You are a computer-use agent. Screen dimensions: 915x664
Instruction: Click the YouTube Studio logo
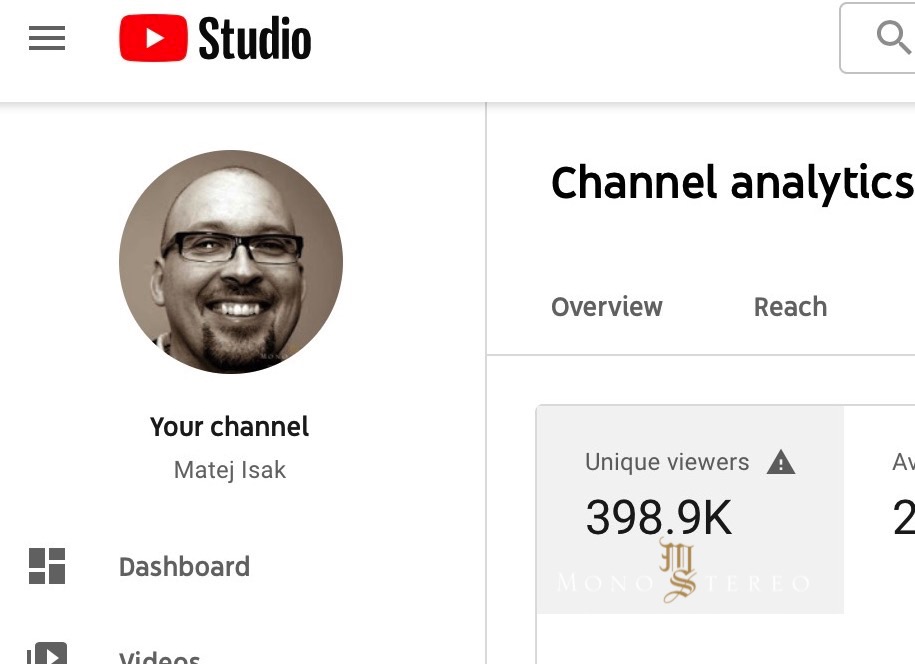215,38
